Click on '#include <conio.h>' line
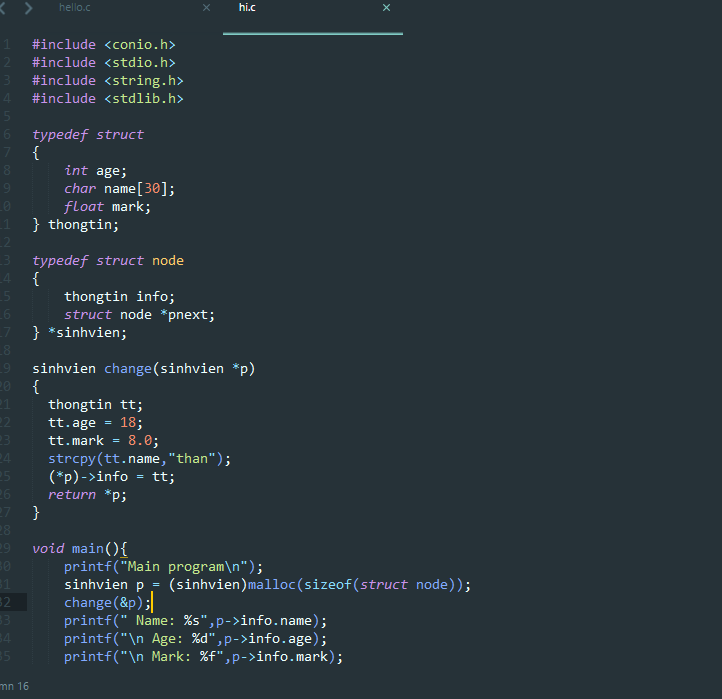722x699 pixels. 104,45
